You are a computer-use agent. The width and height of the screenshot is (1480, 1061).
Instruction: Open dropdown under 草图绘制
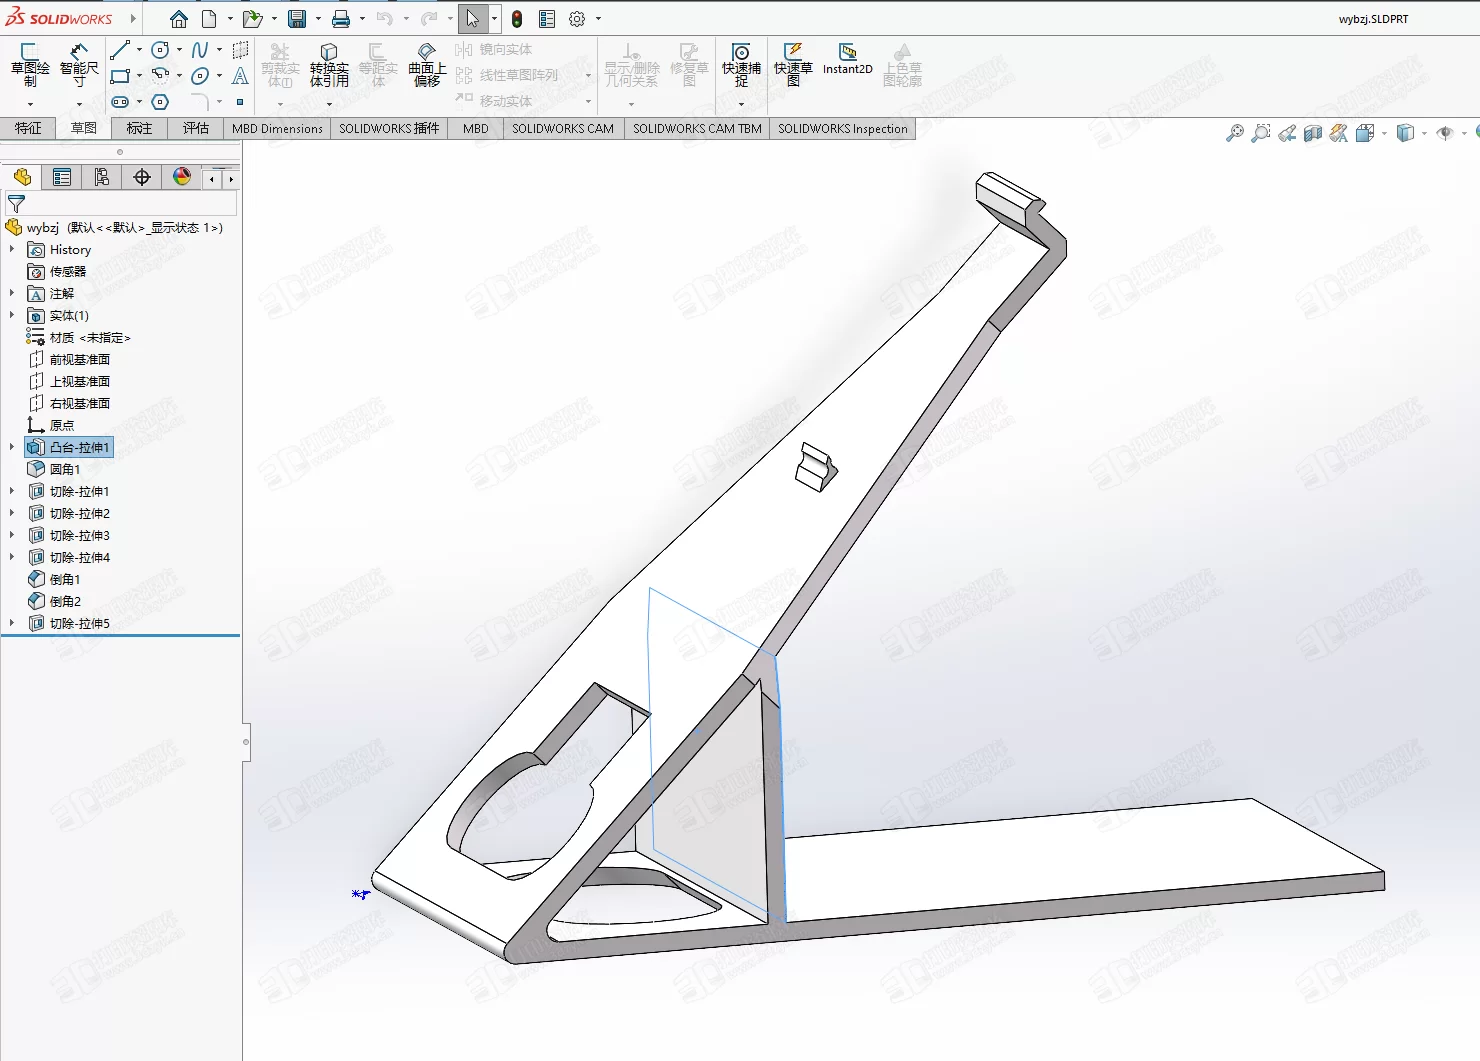(30, 104)
